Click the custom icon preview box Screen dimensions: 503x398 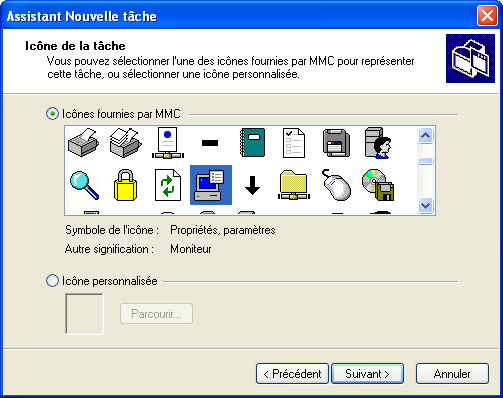(x=84, y=314)
